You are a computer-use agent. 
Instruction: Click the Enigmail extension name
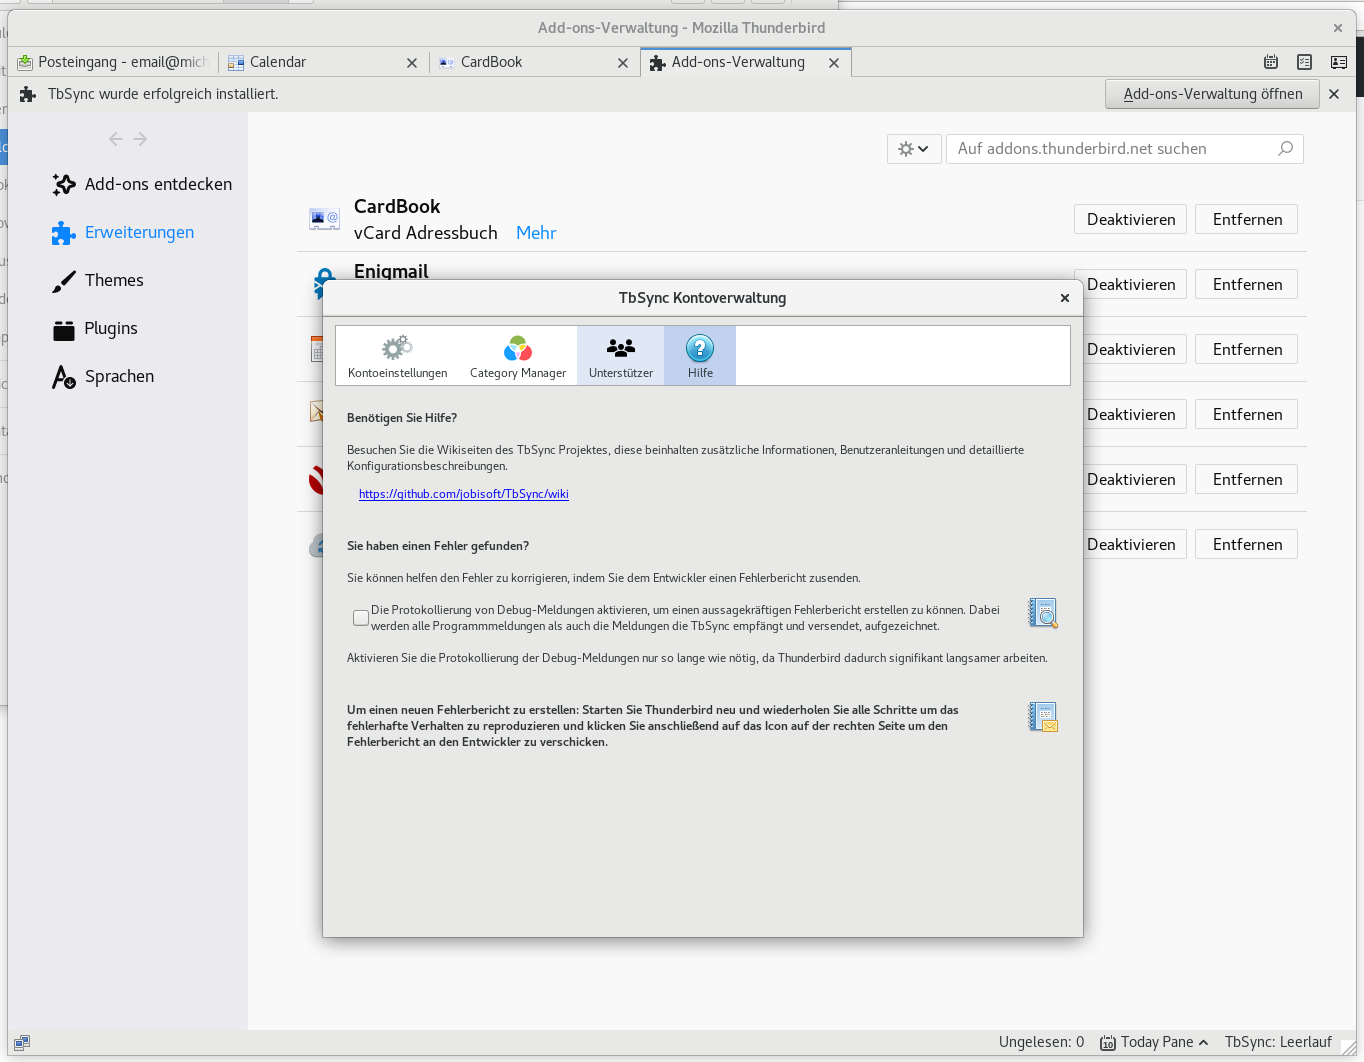point(391,271)
